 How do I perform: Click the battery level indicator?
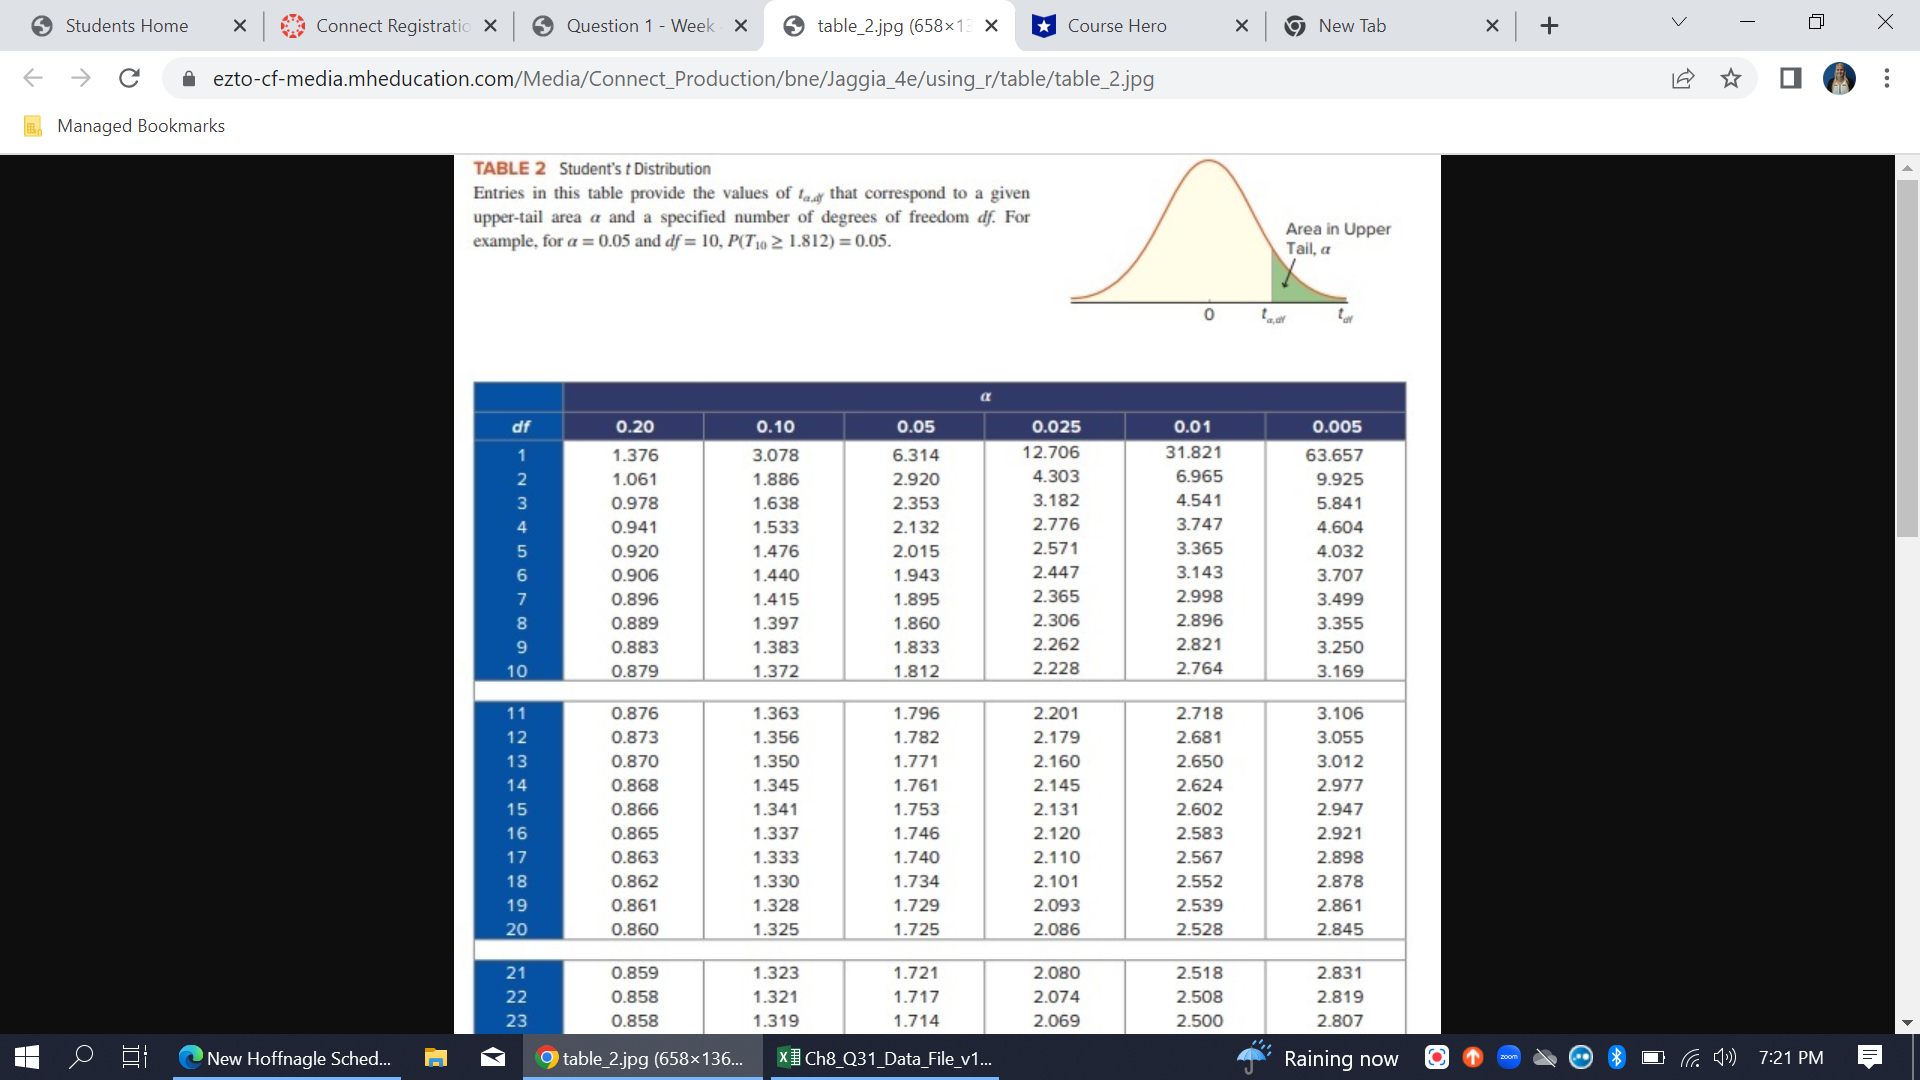(x=1652, y=1057)
